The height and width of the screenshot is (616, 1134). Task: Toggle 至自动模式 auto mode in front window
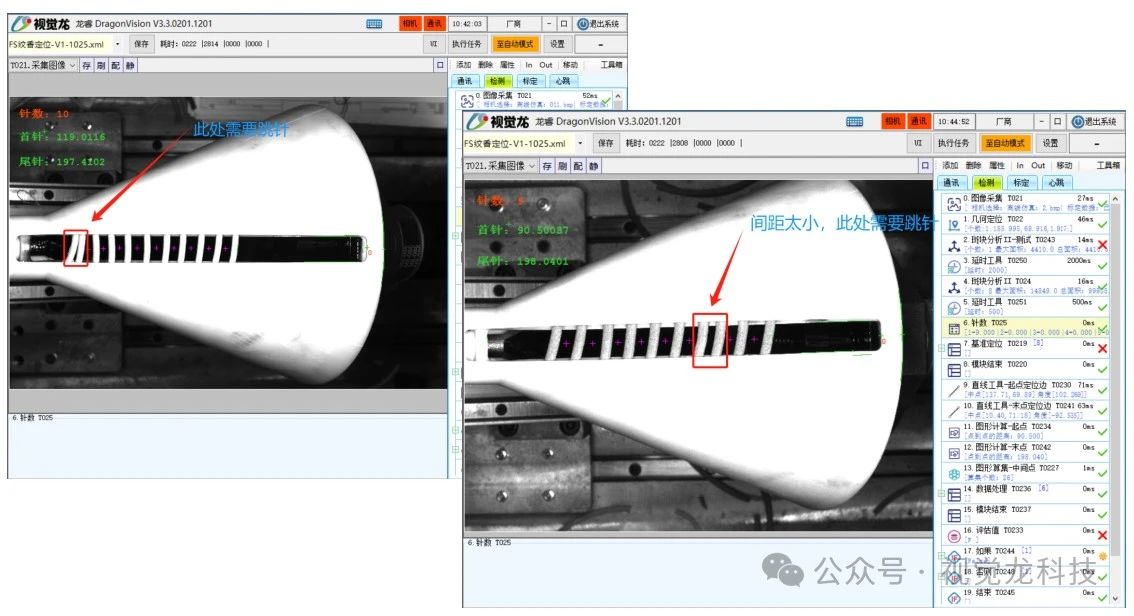tap(1005, 143)
